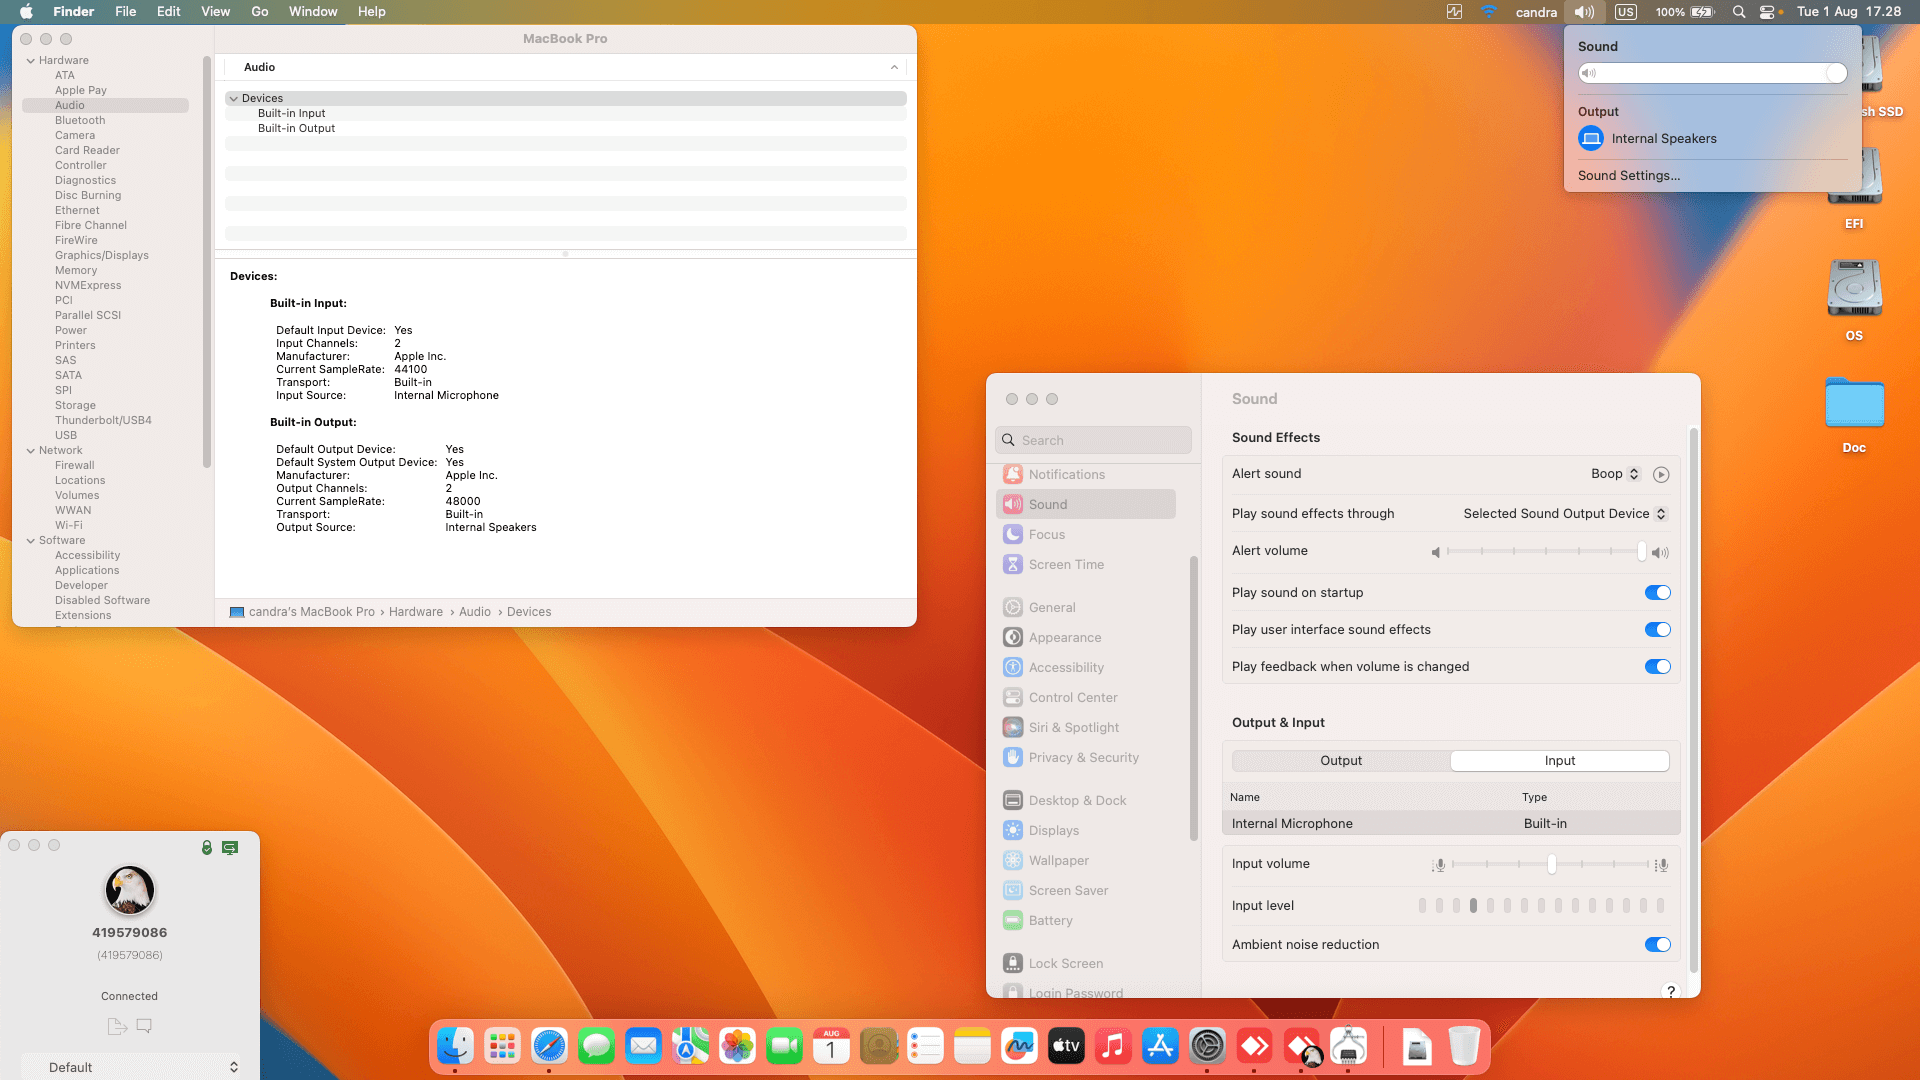Screen dimensions: 1920x1080
Task: Play the Boop alert sound preview
Action: click(1661, 474)
